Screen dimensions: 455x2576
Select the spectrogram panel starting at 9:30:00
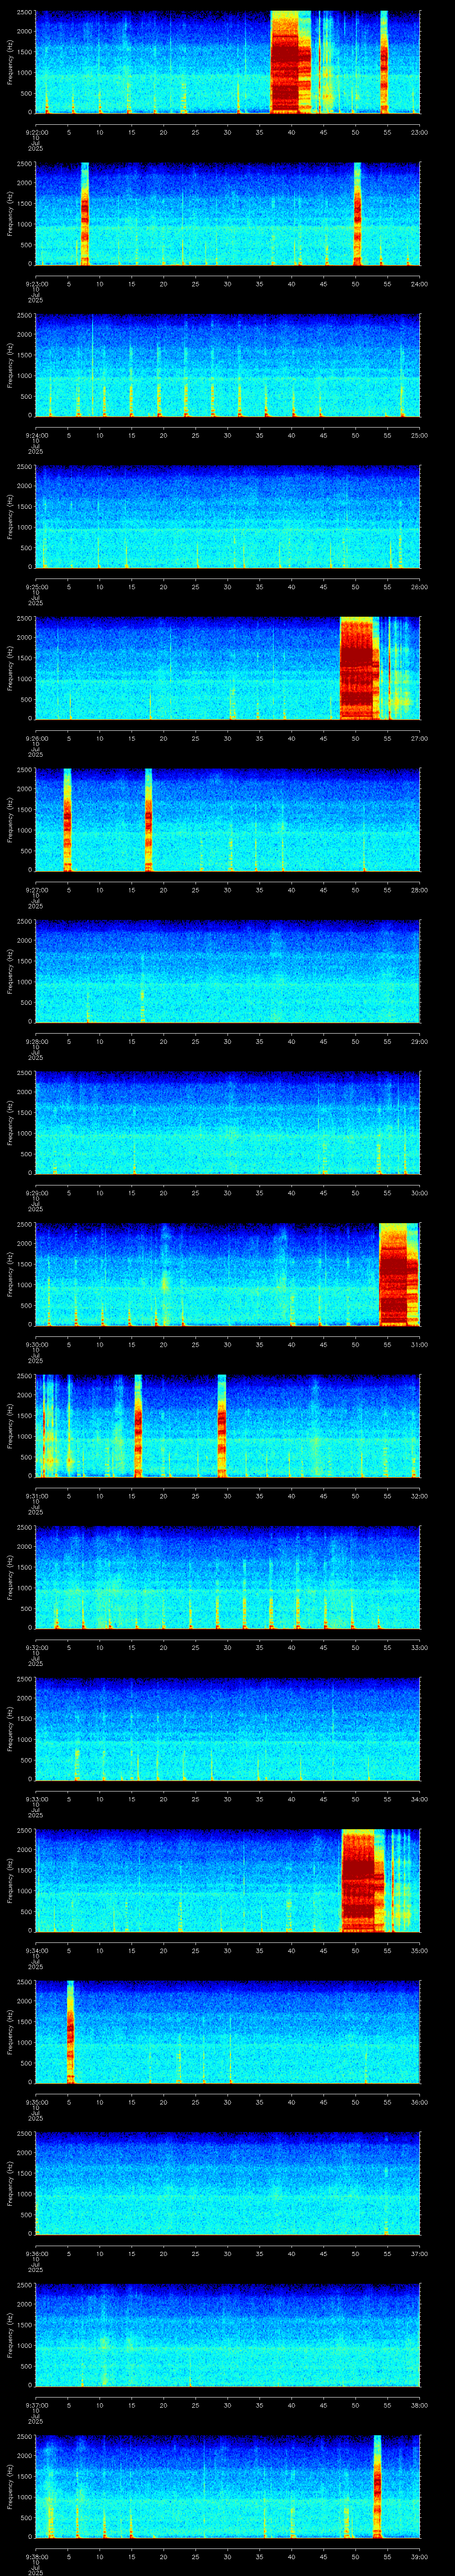228,1274
